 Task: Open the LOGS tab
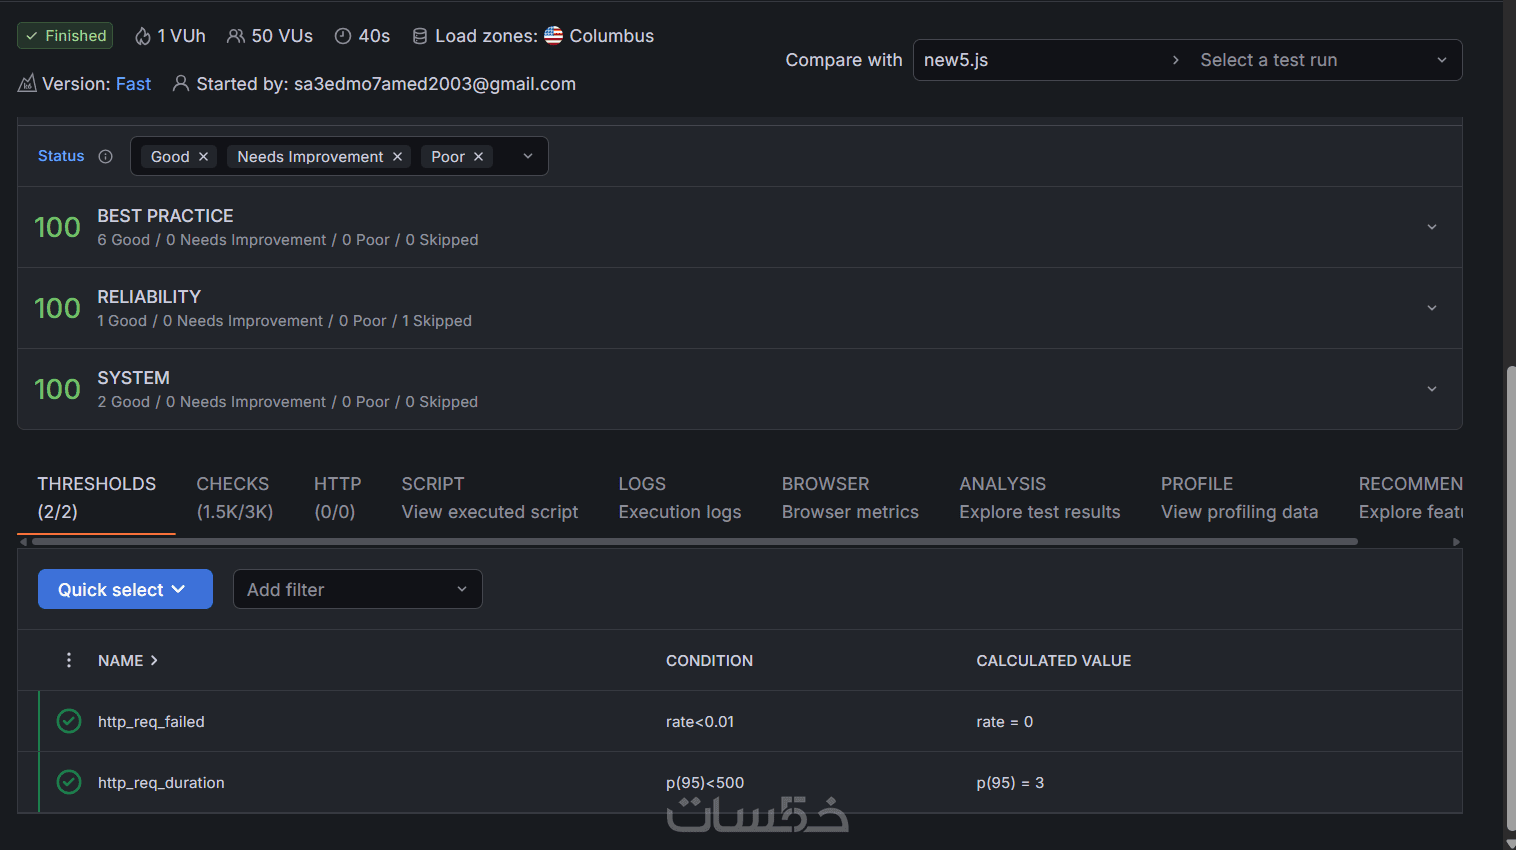click(x=680, y=497)
